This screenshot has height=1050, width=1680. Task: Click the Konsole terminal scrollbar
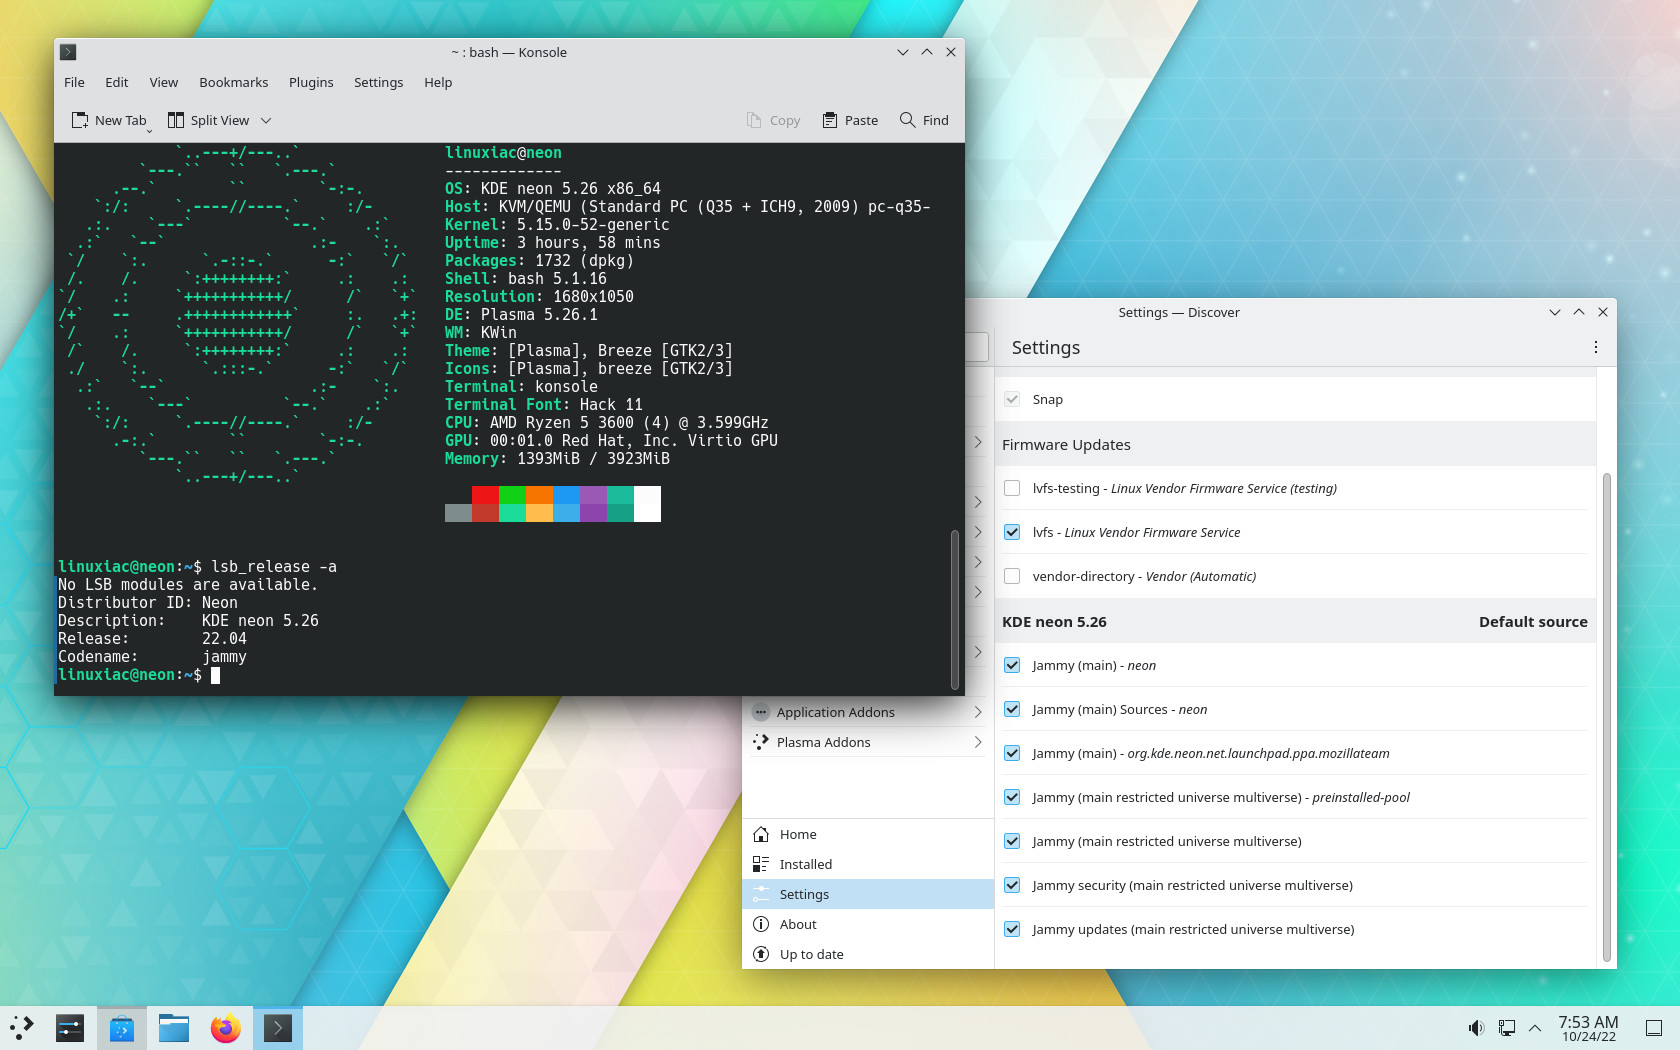(955, 610)
